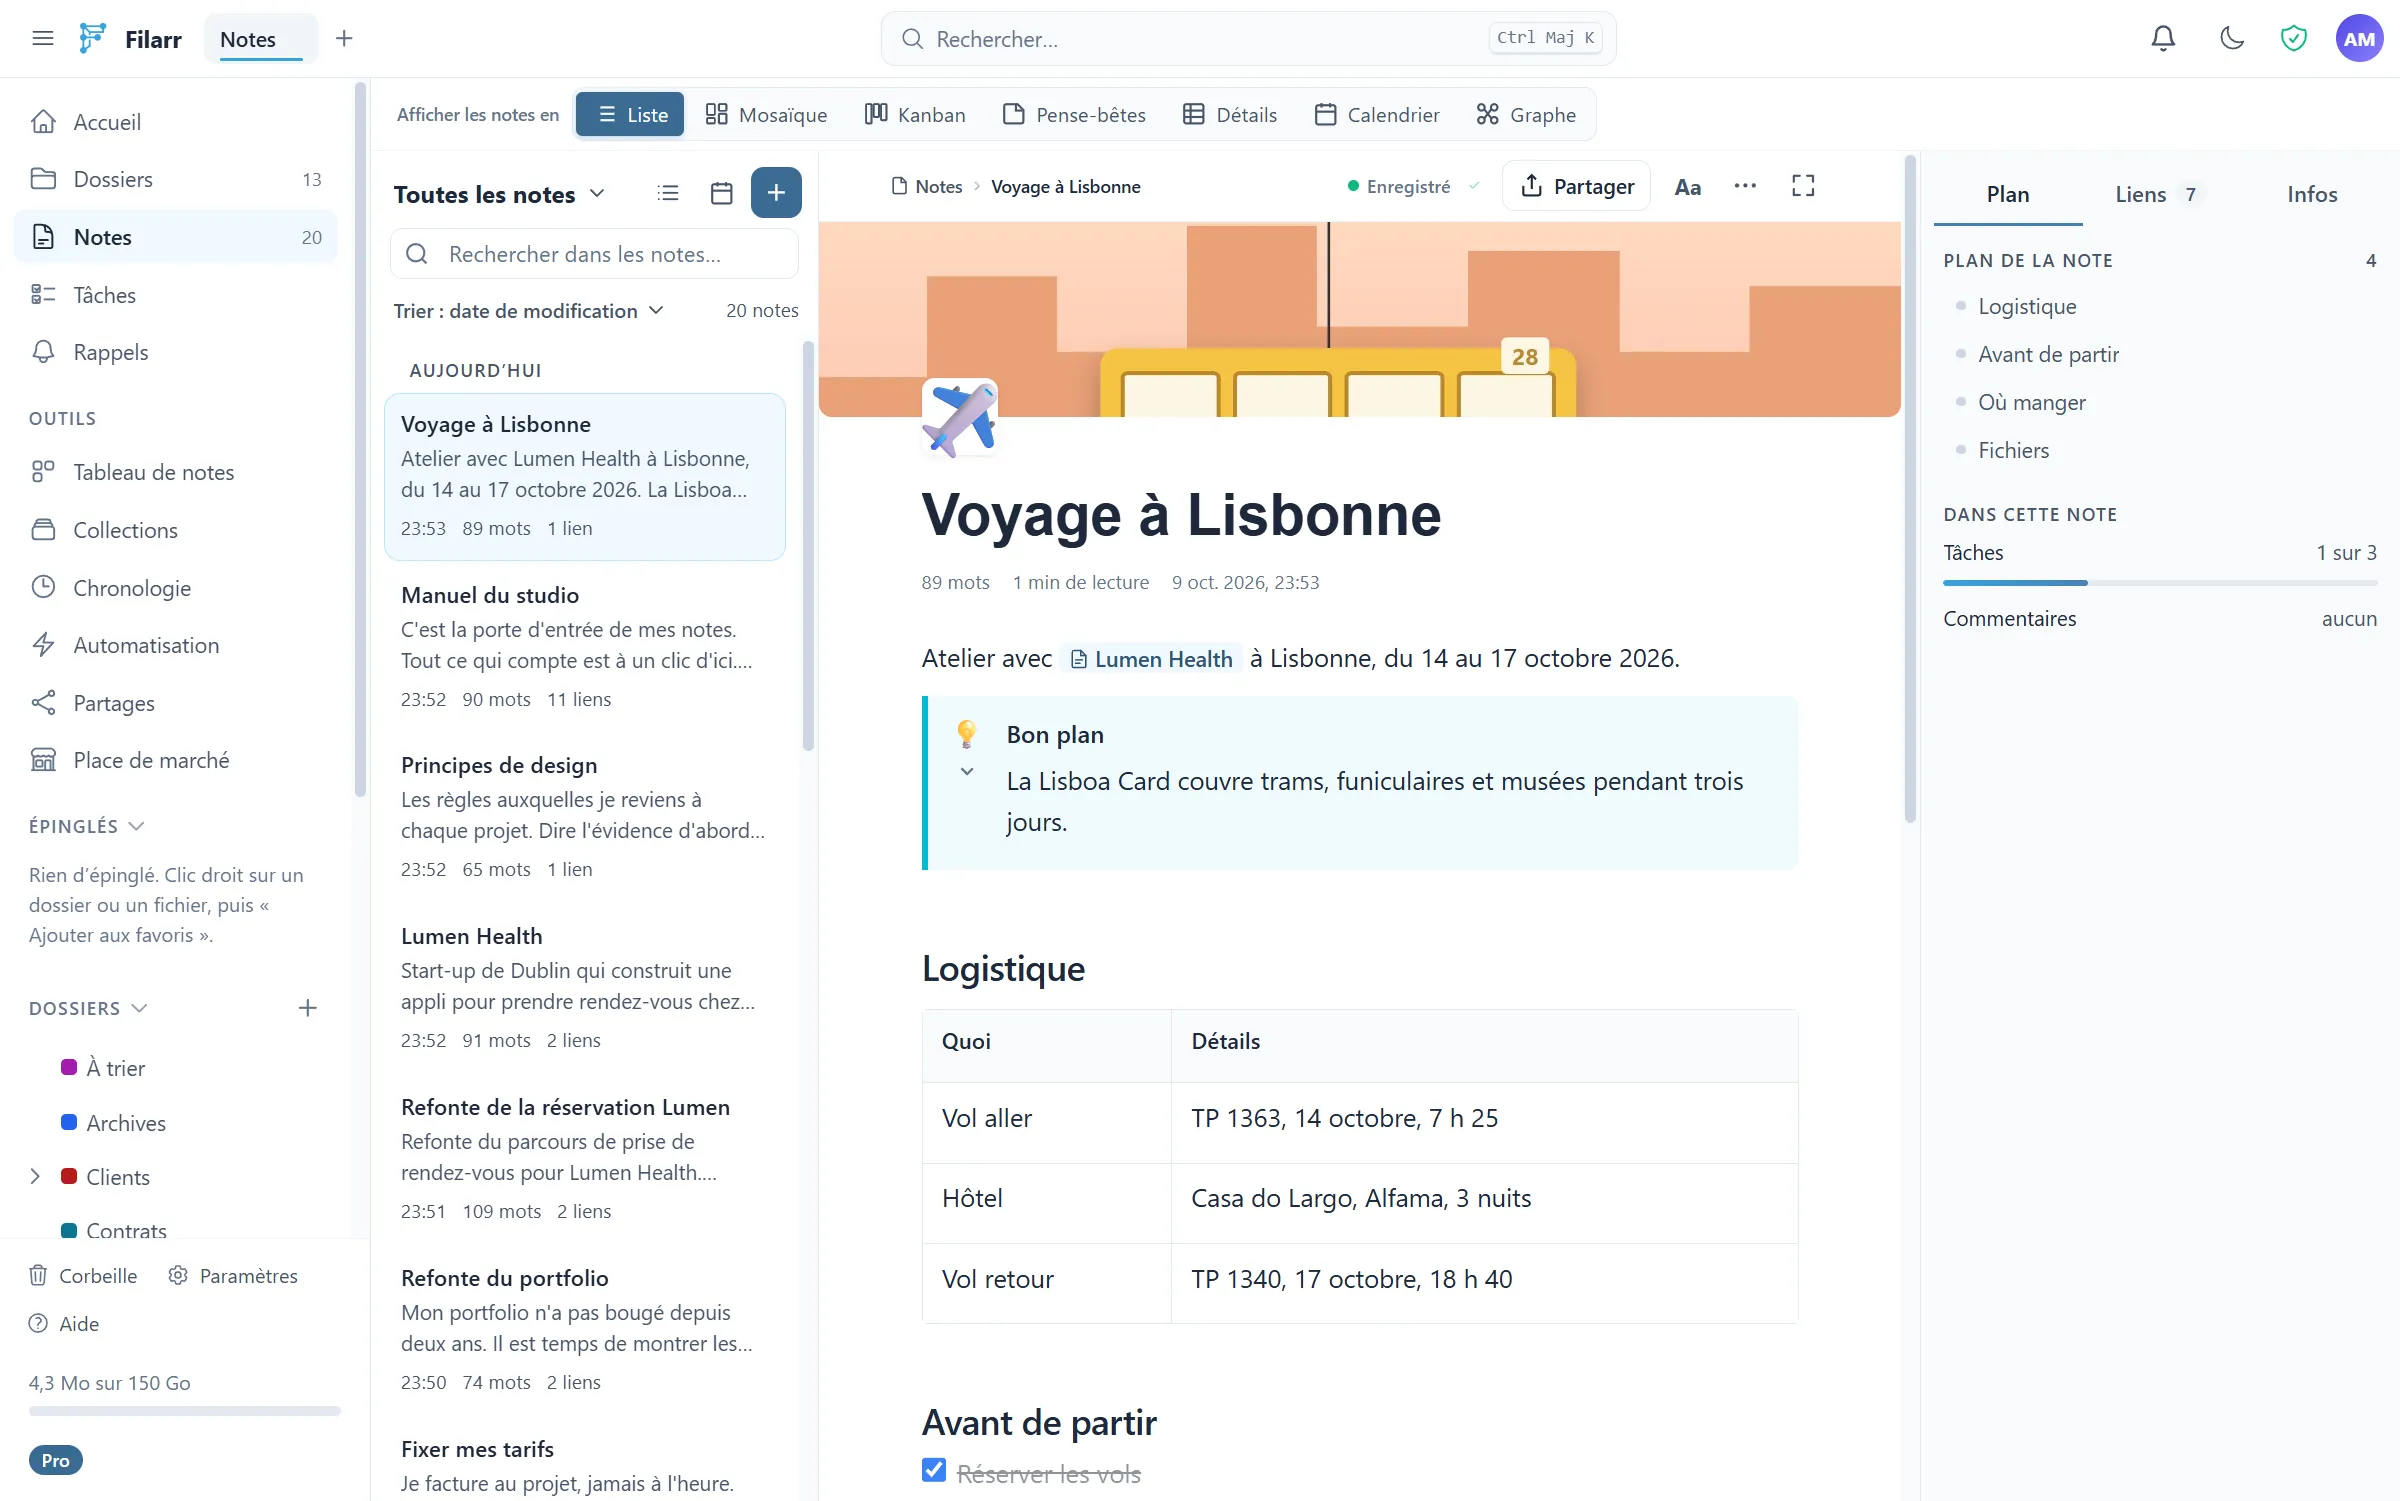Collapse the Dossiers section chevron
This screenshot has width=2400, height=1501.
139,1008
